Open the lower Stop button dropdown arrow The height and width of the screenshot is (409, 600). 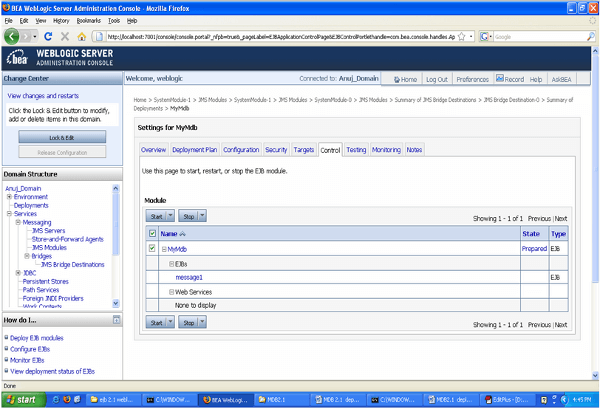coord(202,323)
